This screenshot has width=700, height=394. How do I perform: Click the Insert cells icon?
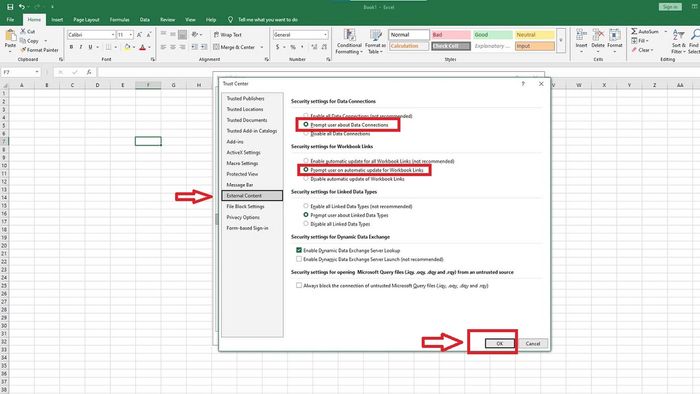point(581,35)
